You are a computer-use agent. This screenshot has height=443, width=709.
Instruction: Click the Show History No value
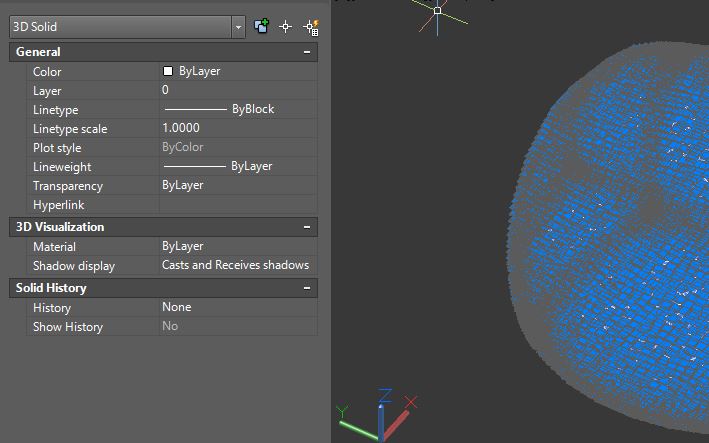238,326
